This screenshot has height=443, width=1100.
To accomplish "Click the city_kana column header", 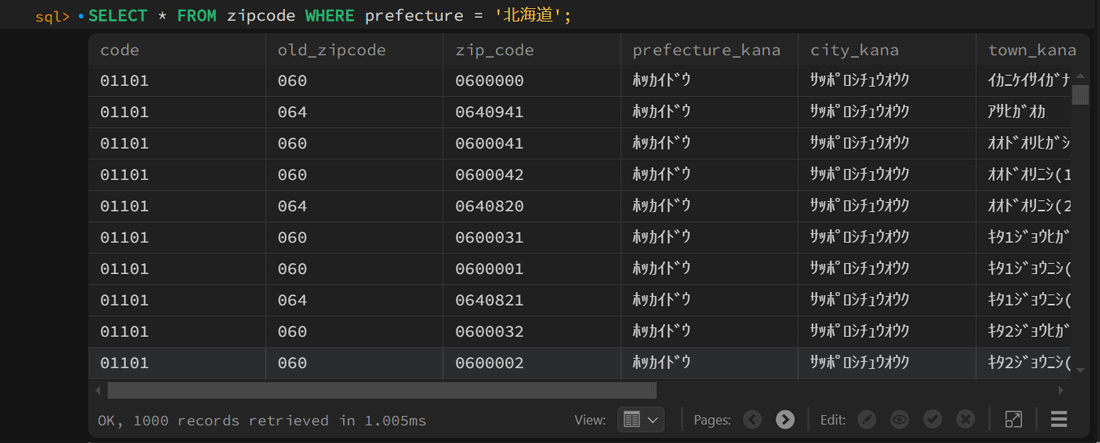I will point(854,50).
